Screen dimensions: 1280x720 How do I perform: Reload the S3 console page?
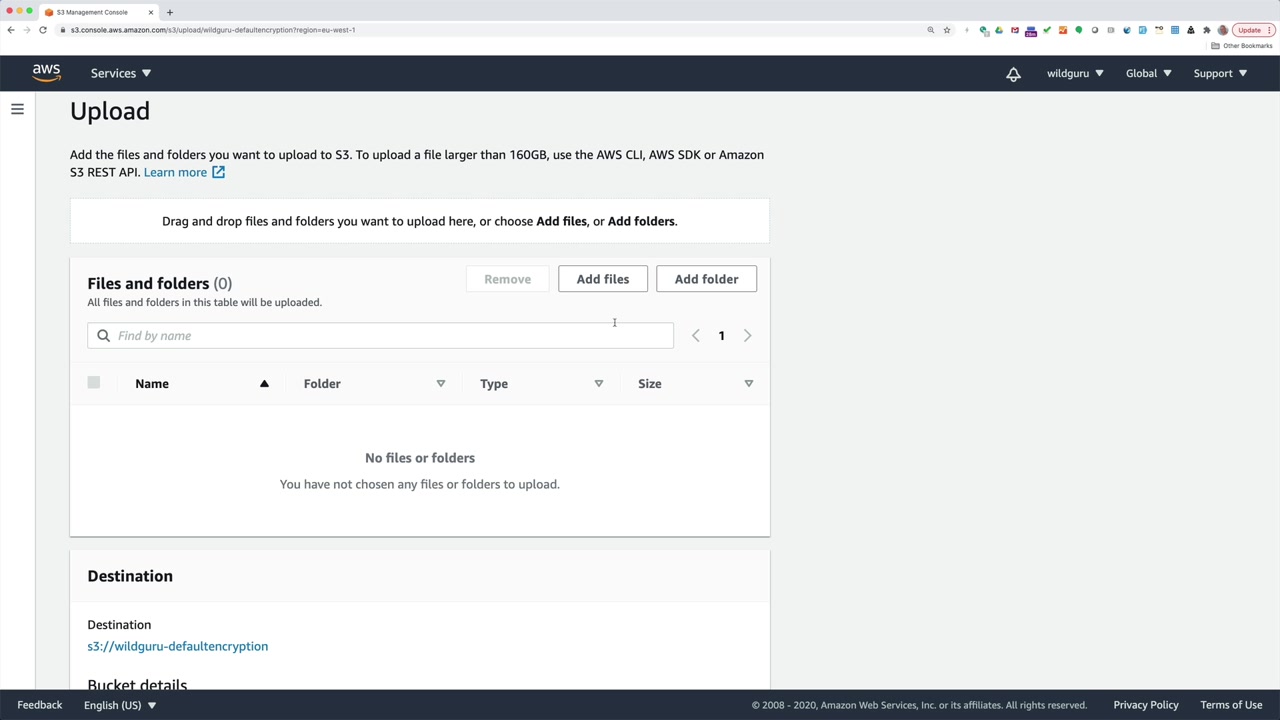point(43,30)
